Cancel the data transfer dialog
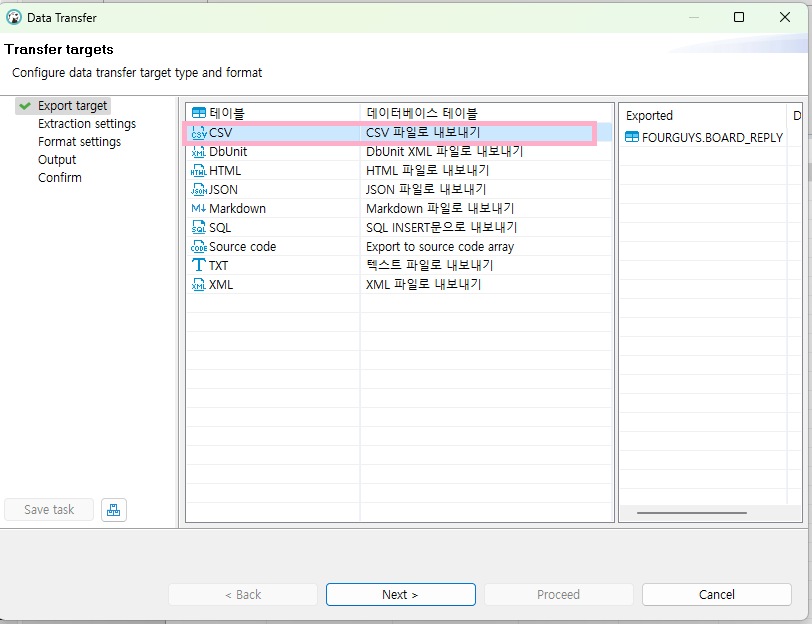Image resolution: width=812 pixels, height=624 pixels. click(717, 594)
